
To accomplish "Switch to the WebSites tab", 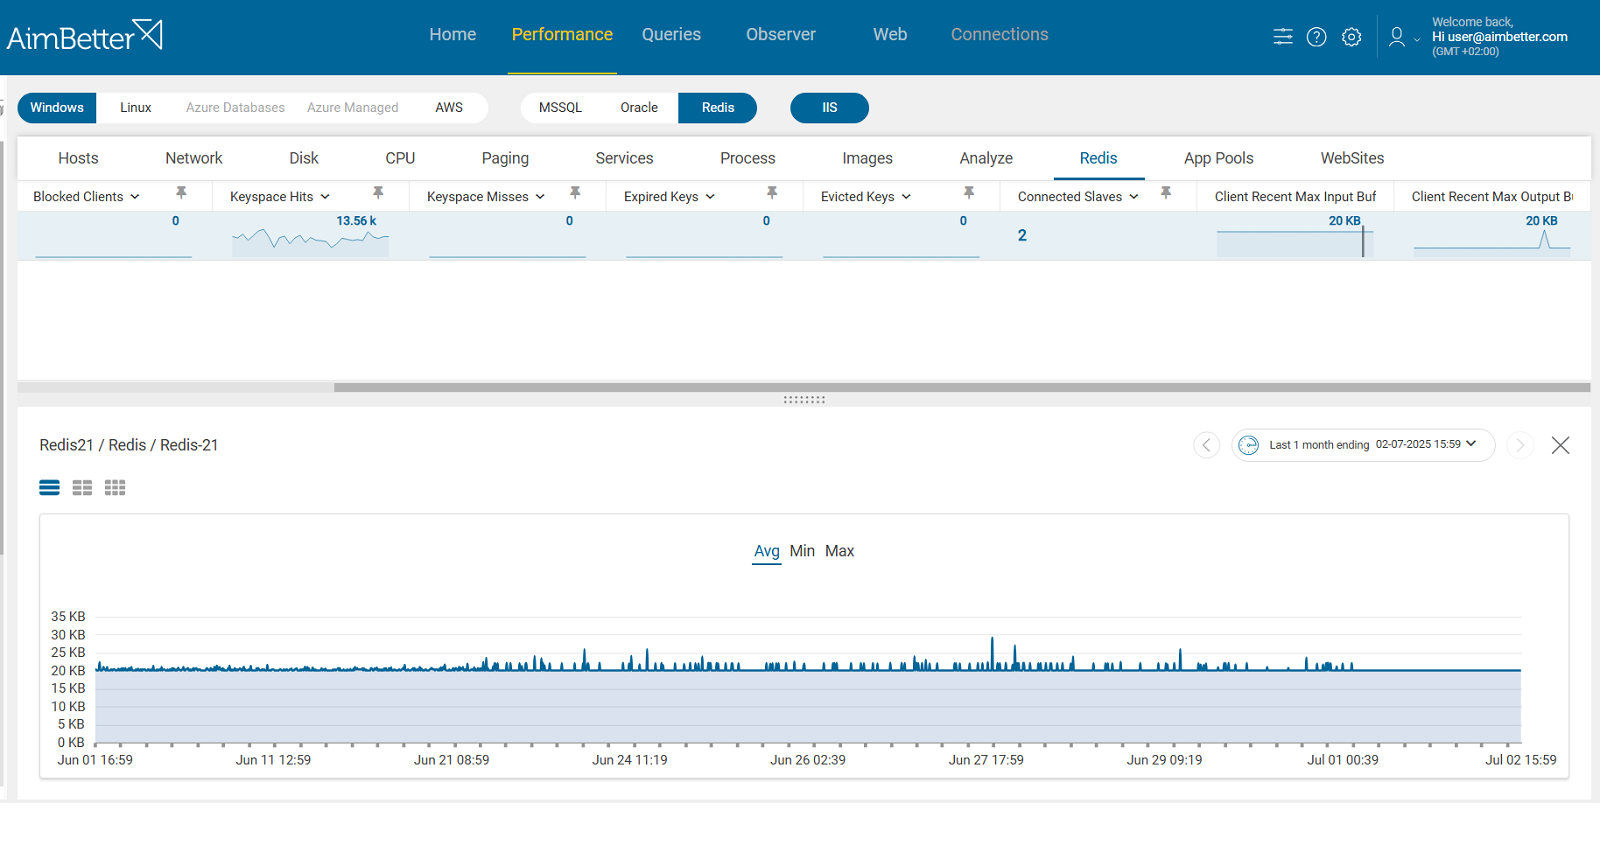I will 1352,158.
